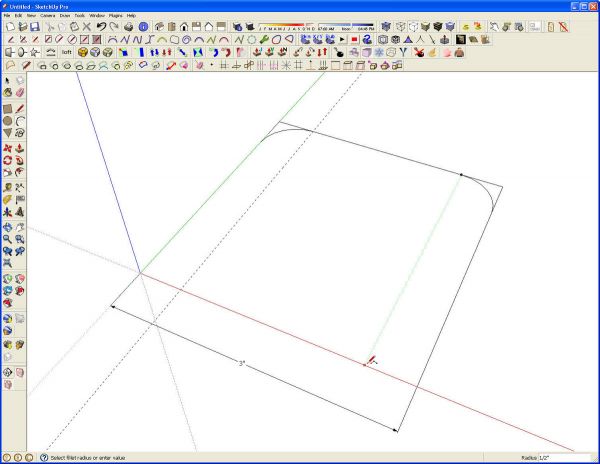Toggle Monochrome face style

click(x=450, y=26)
